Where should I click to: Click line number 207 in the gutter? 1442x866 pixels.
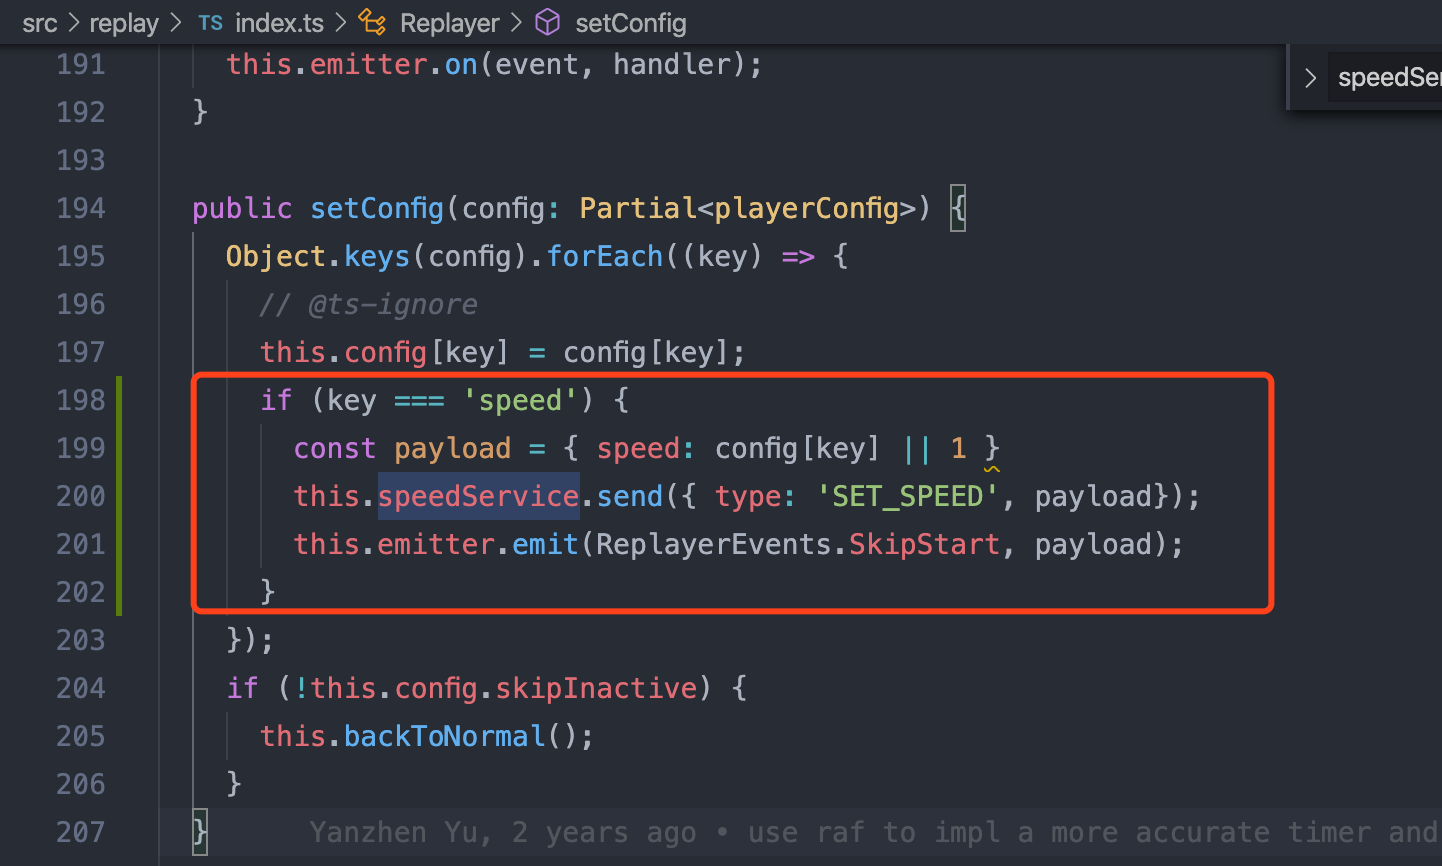pos(80,831)
